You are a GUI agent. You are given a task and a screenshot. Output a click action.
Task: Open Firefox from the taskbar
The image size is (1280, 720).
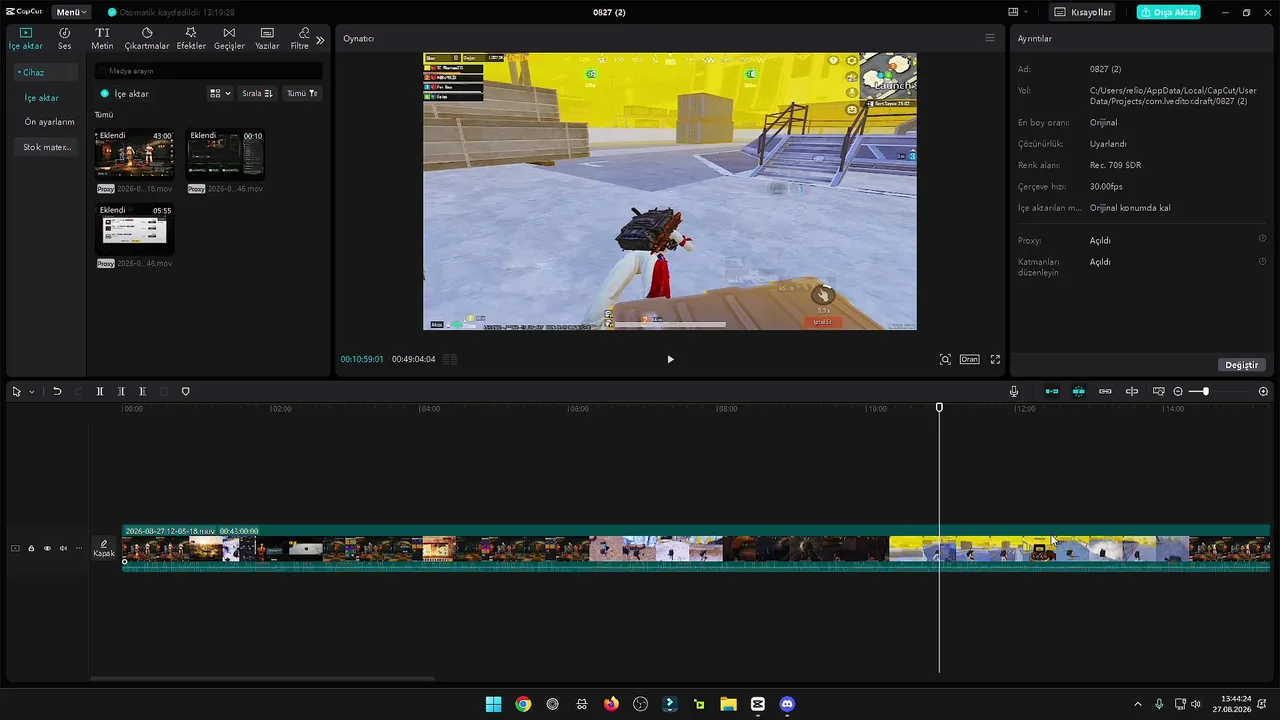click(x=611, y=704)
